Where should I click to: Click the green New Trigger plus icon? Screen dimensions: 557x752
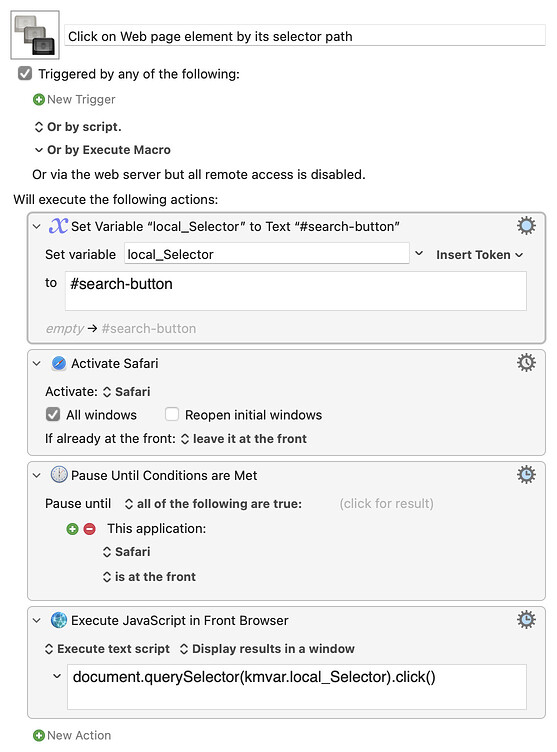coord(38,99)
